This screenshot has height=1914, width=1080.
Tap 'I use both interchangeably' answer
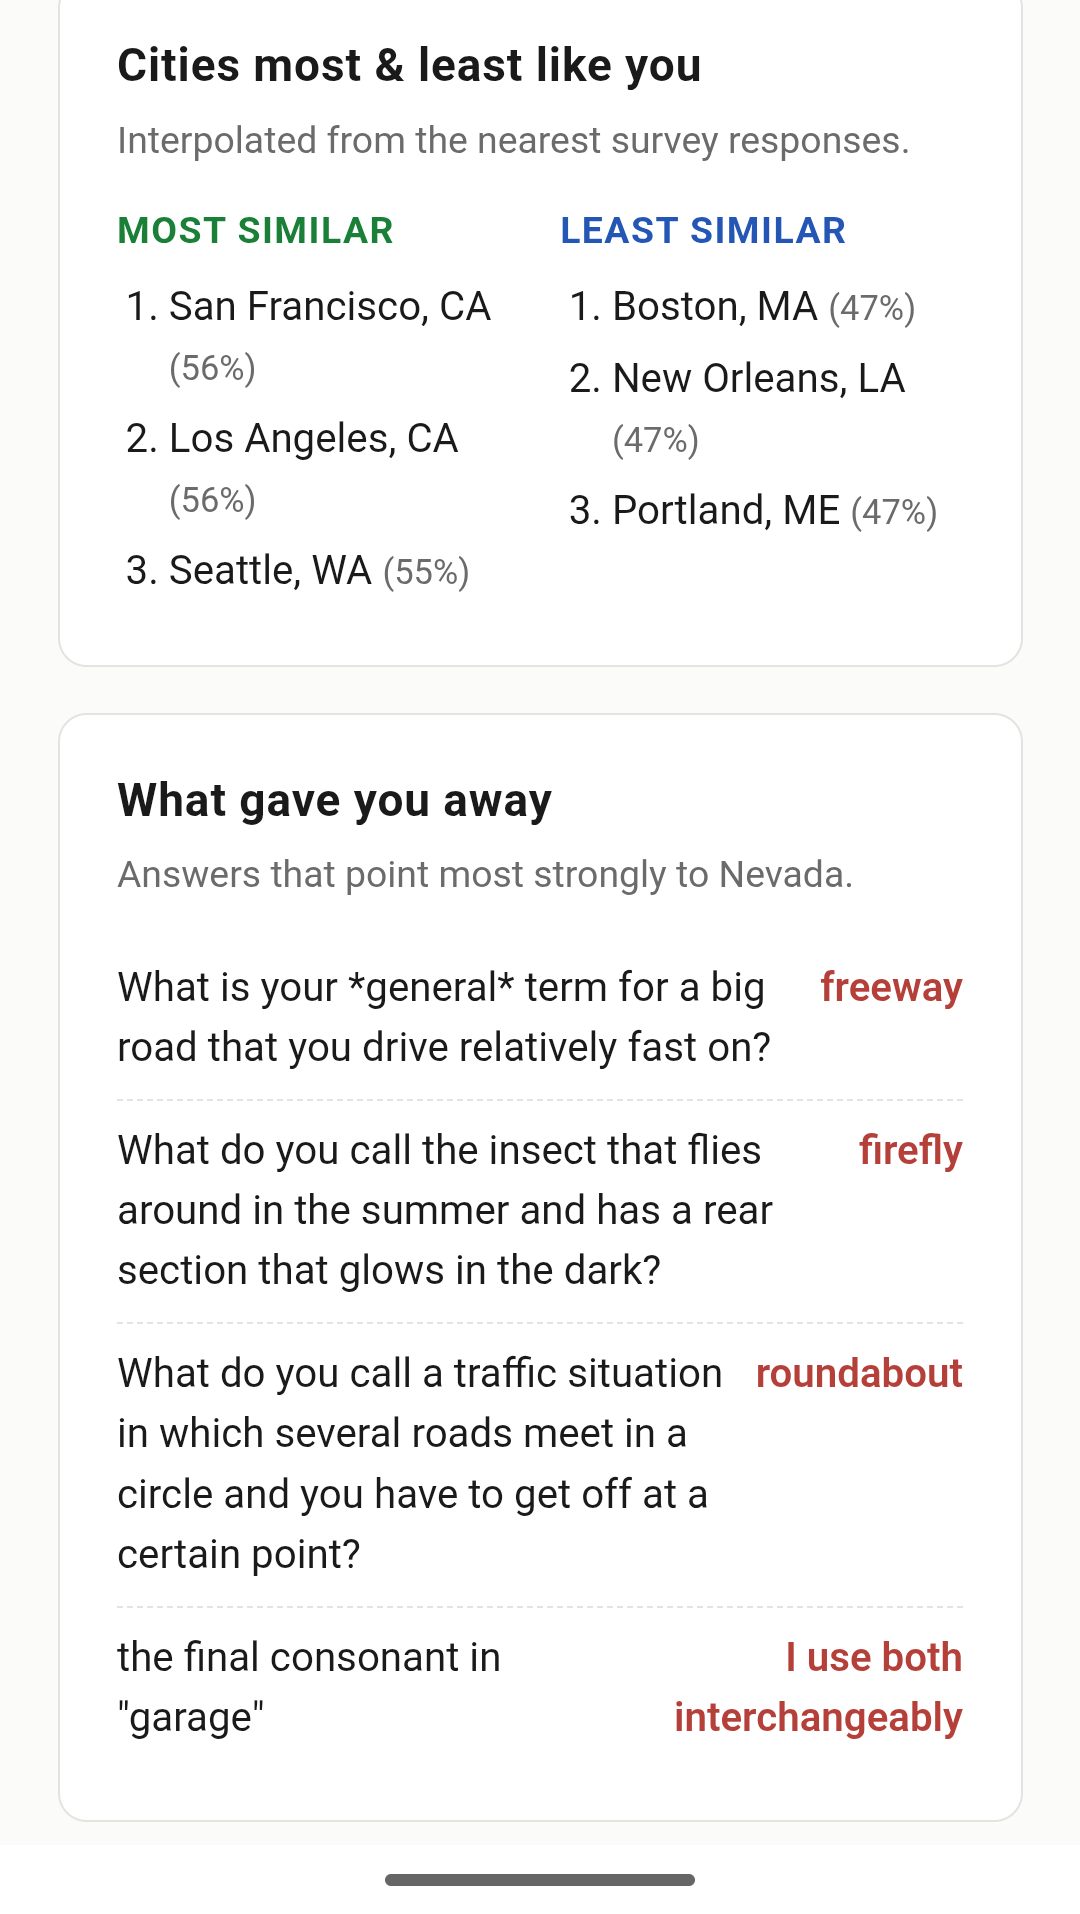click(818, 1688)
